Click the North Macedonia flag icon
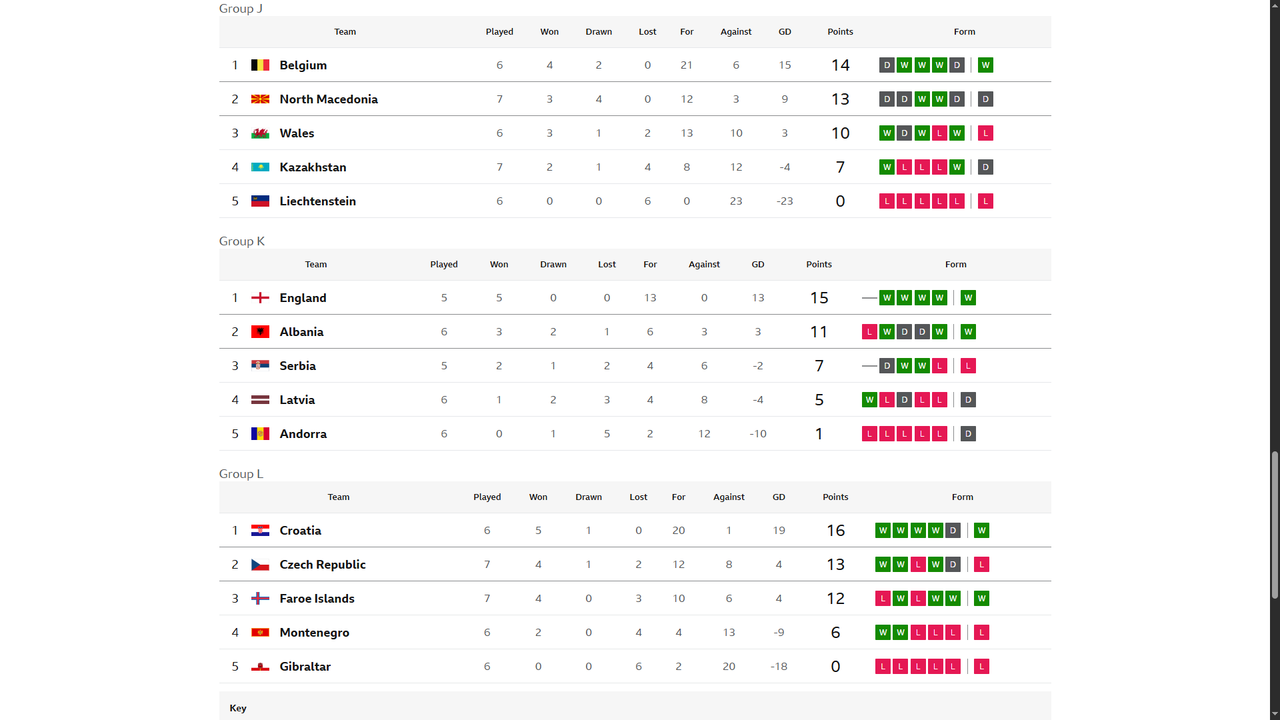1280x720 pixels. 260,99
